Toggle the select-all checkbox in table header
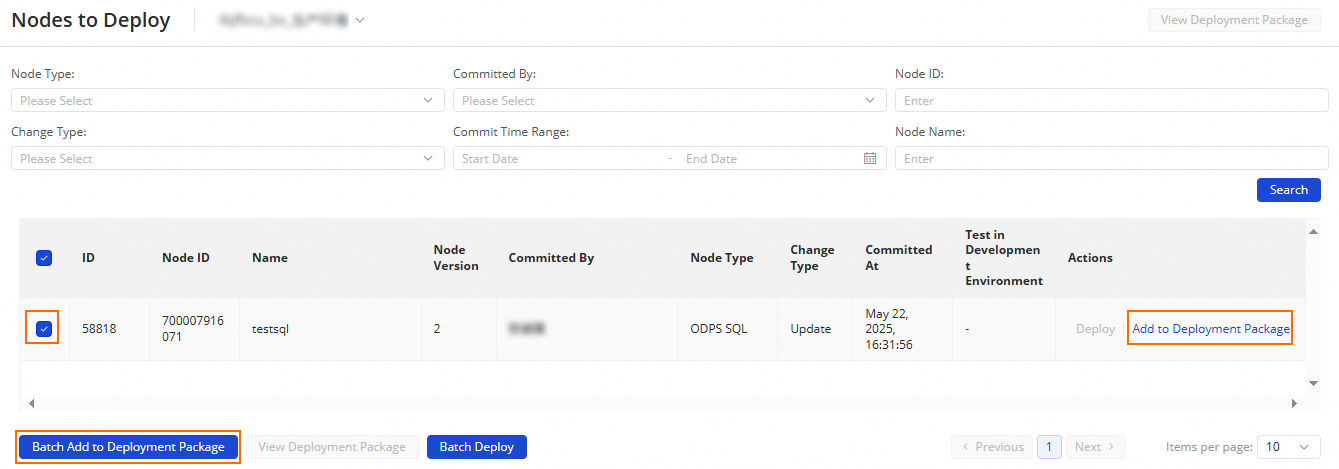This screenshot has width=1339, height=469. 44,258
